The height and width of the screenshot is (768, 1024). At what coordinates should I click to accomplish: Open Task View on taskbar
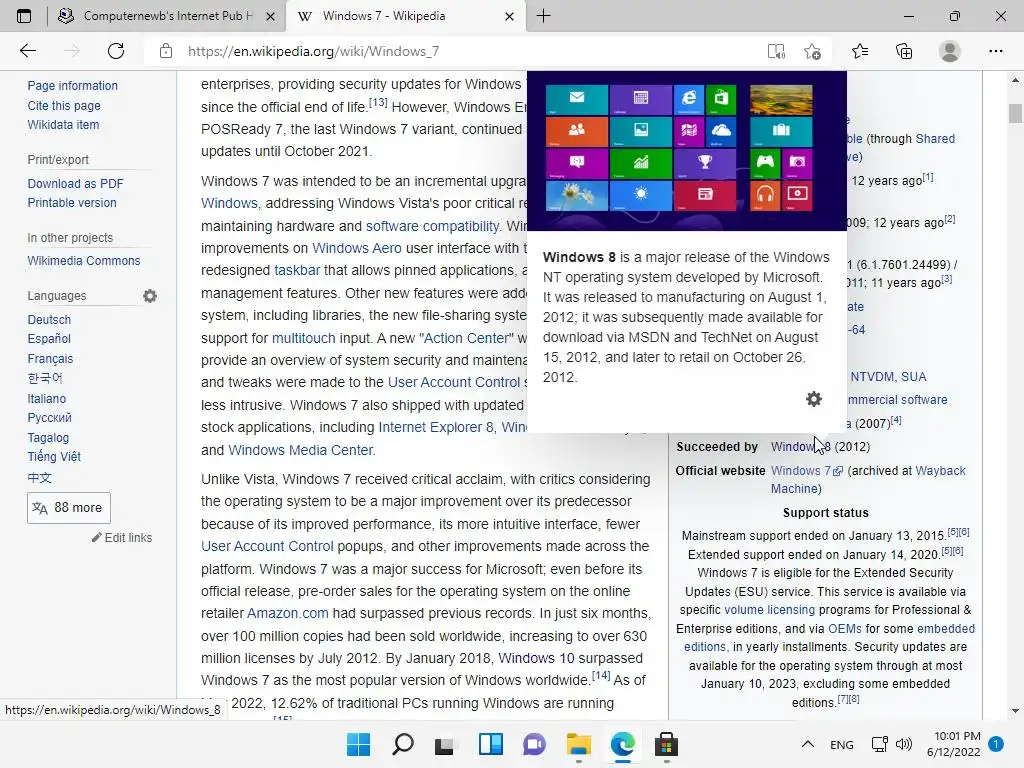[445, 744]
